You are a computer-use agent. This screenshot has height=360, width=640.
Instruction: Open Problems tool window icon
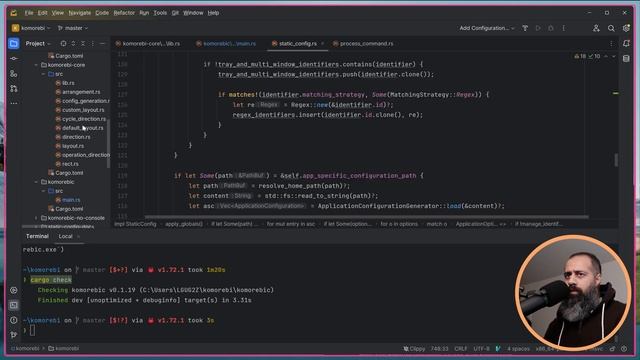click(13, 320)
